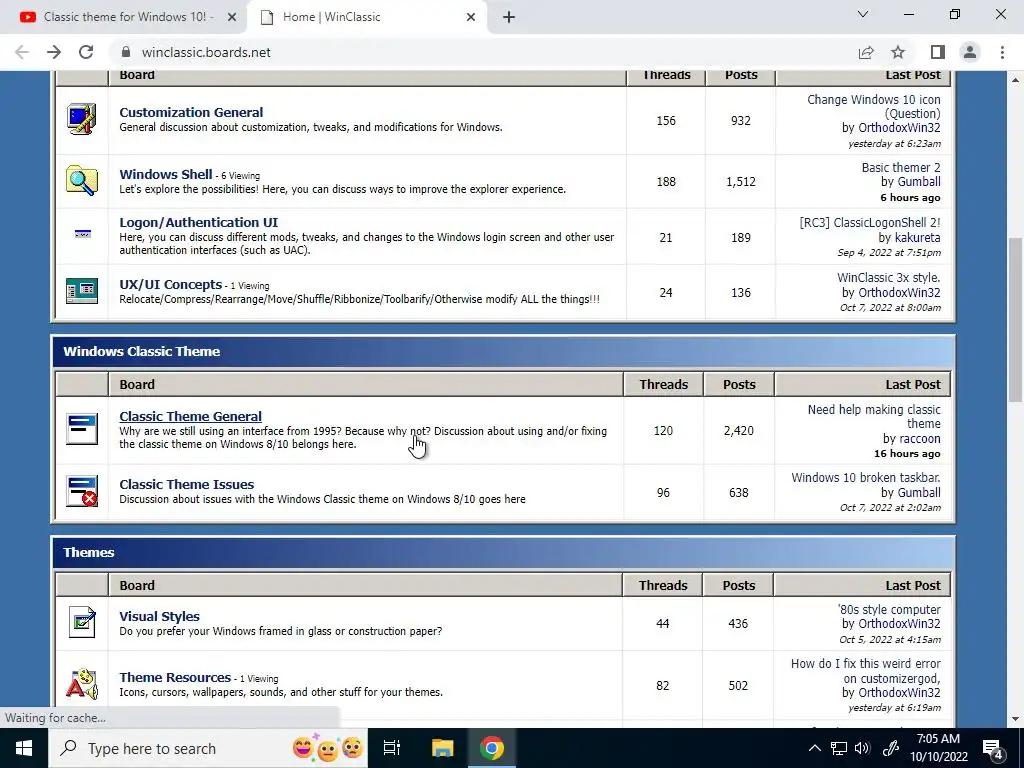Click the Classic Theme Issues error icon
This screenshot has height=768, width=1024.
[x=82, y=491]
